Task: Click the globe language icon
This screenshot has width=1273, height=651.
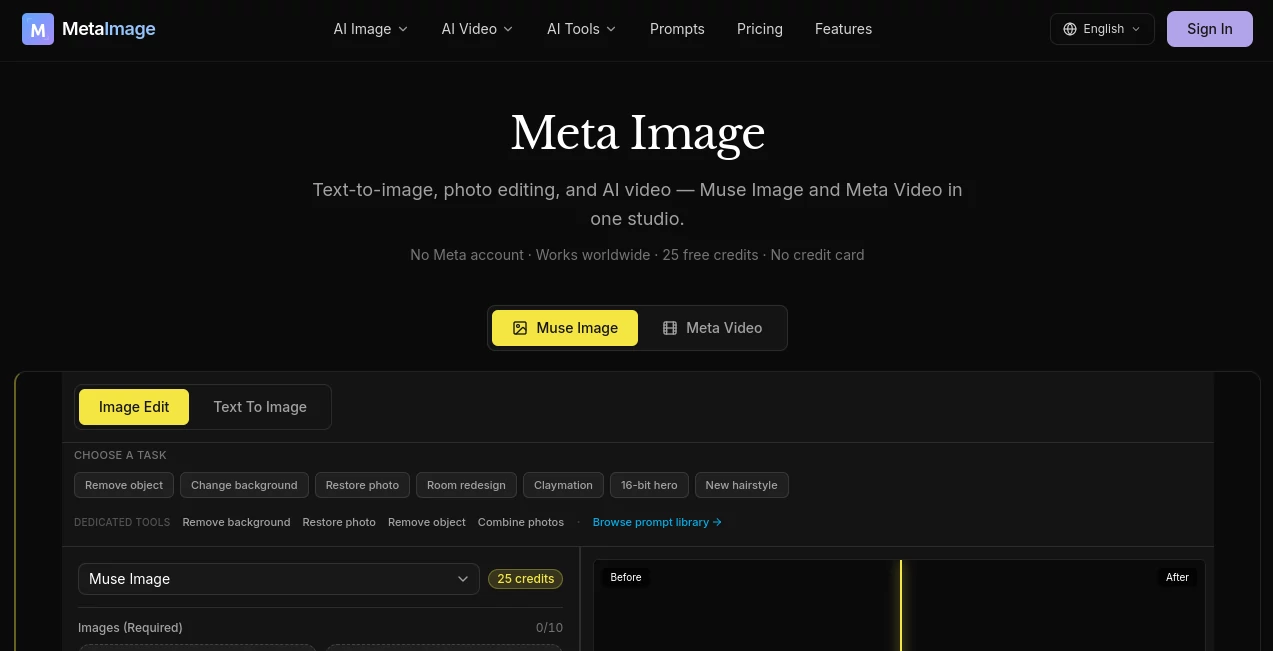Action: 1071,29
